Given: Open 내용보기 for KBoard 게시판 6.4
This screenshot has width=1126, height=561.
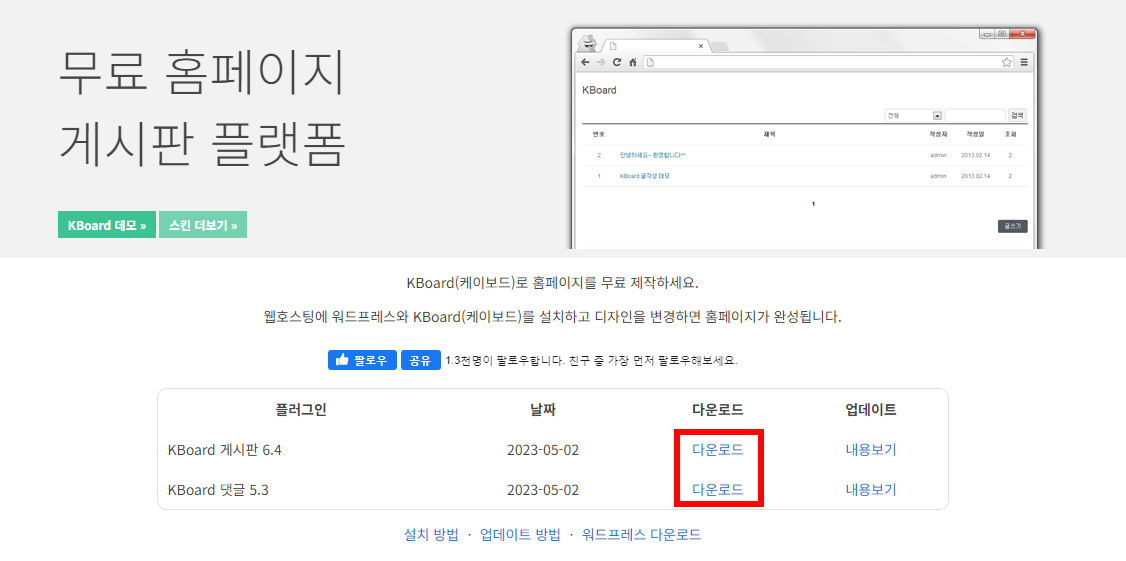Looking at the screenshot, I should click(871, 450).
